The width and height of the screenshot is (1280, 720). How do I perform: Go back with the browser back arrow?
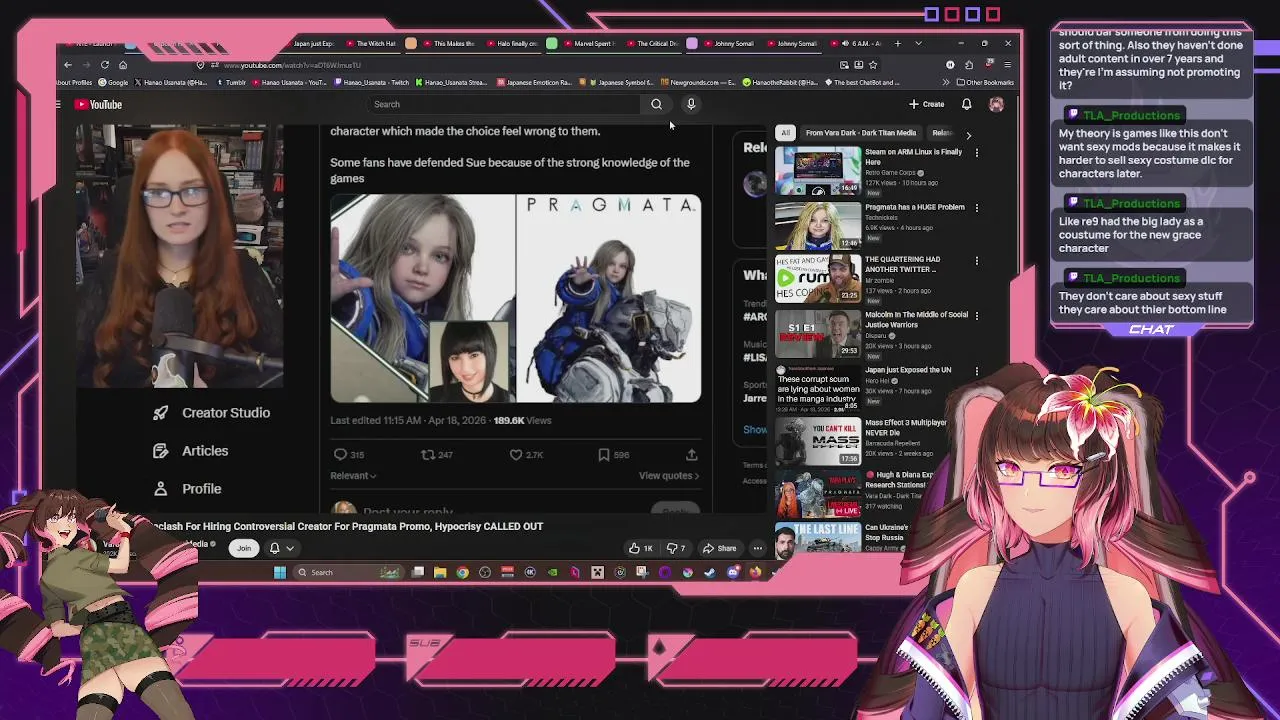(68, 65)
